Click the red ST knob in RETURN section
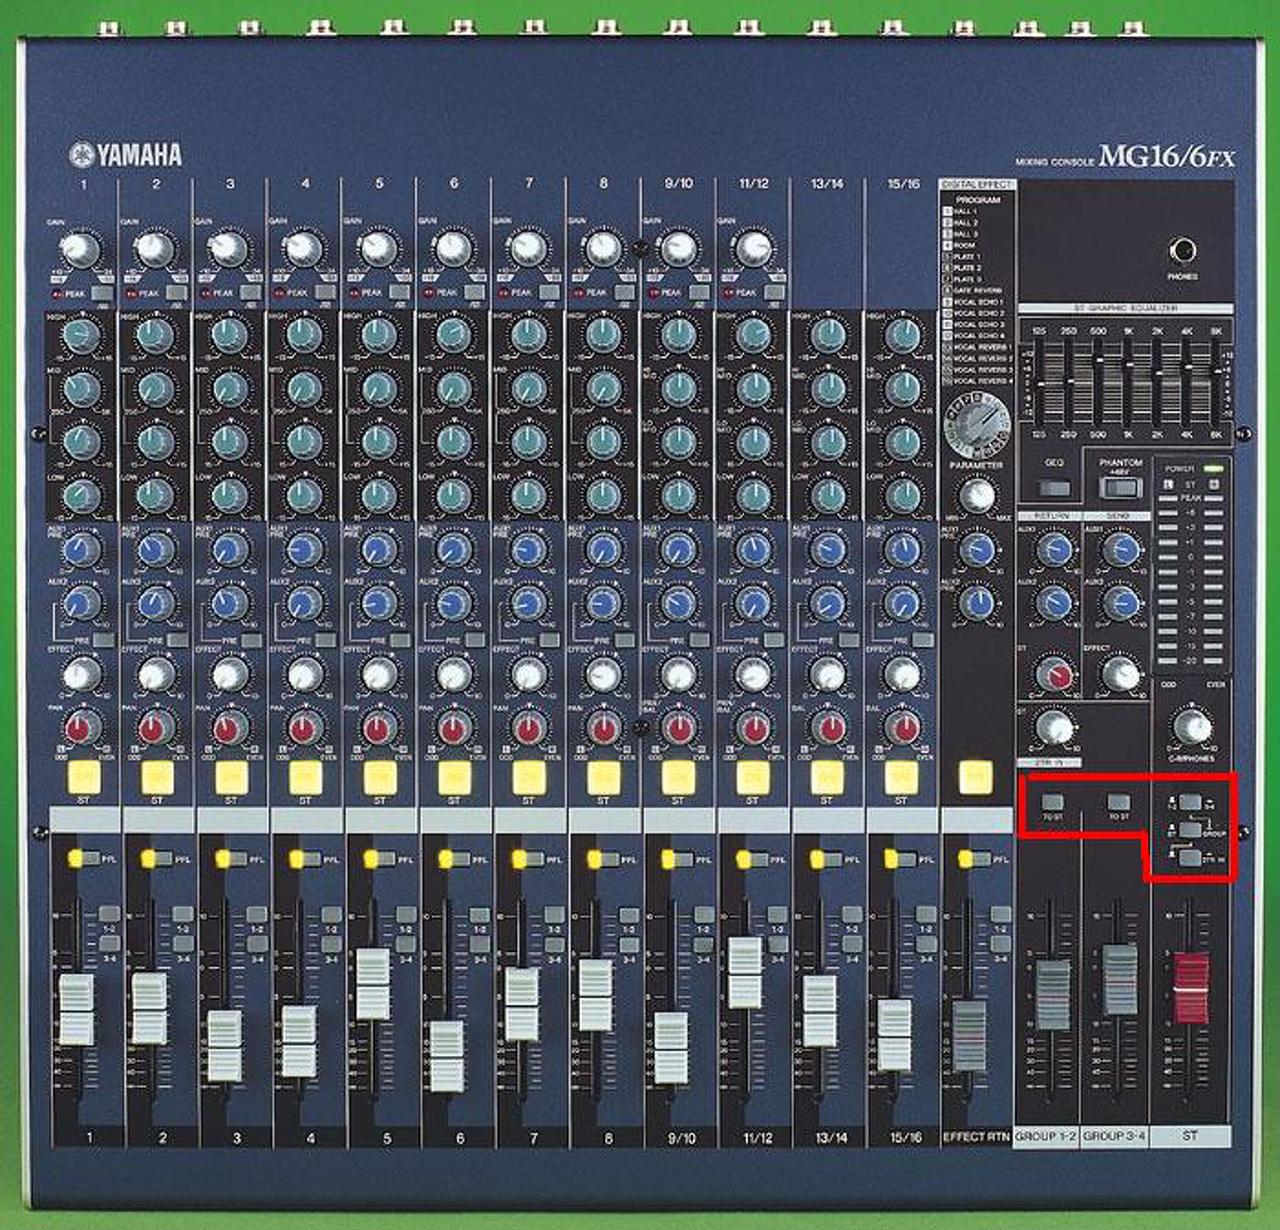 (x=1054, y=674)
